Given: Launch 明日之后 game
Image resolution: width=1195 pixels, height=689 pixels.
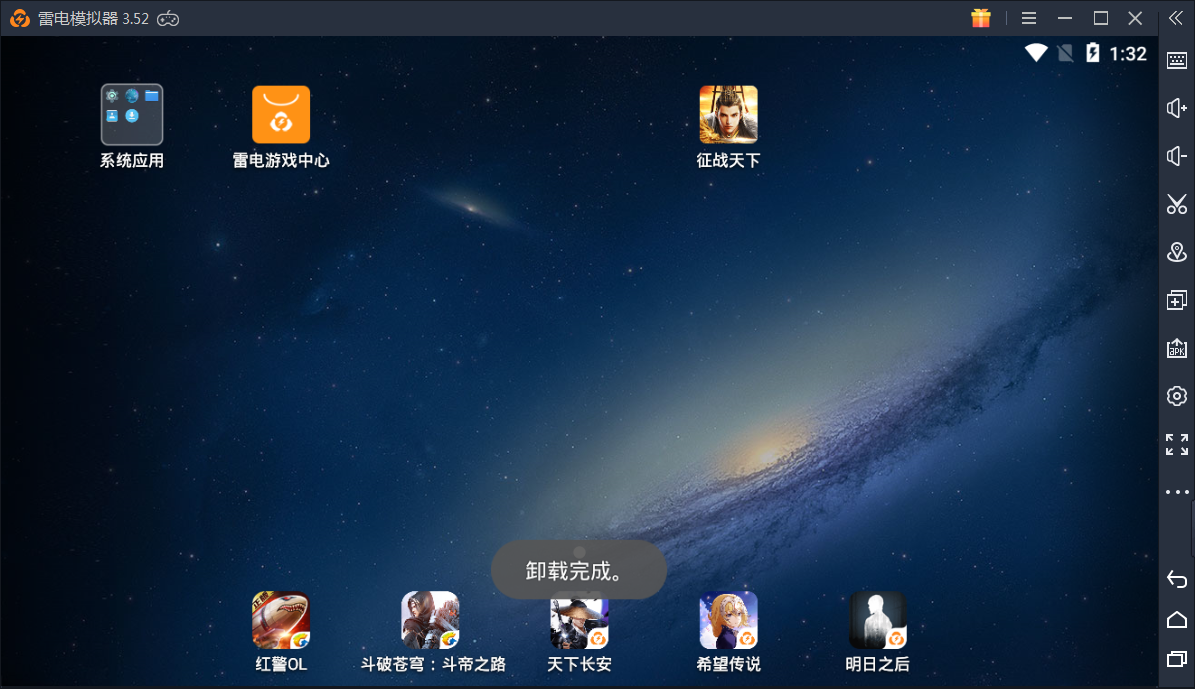Looking at the screenshot, I should click(878, 620).
